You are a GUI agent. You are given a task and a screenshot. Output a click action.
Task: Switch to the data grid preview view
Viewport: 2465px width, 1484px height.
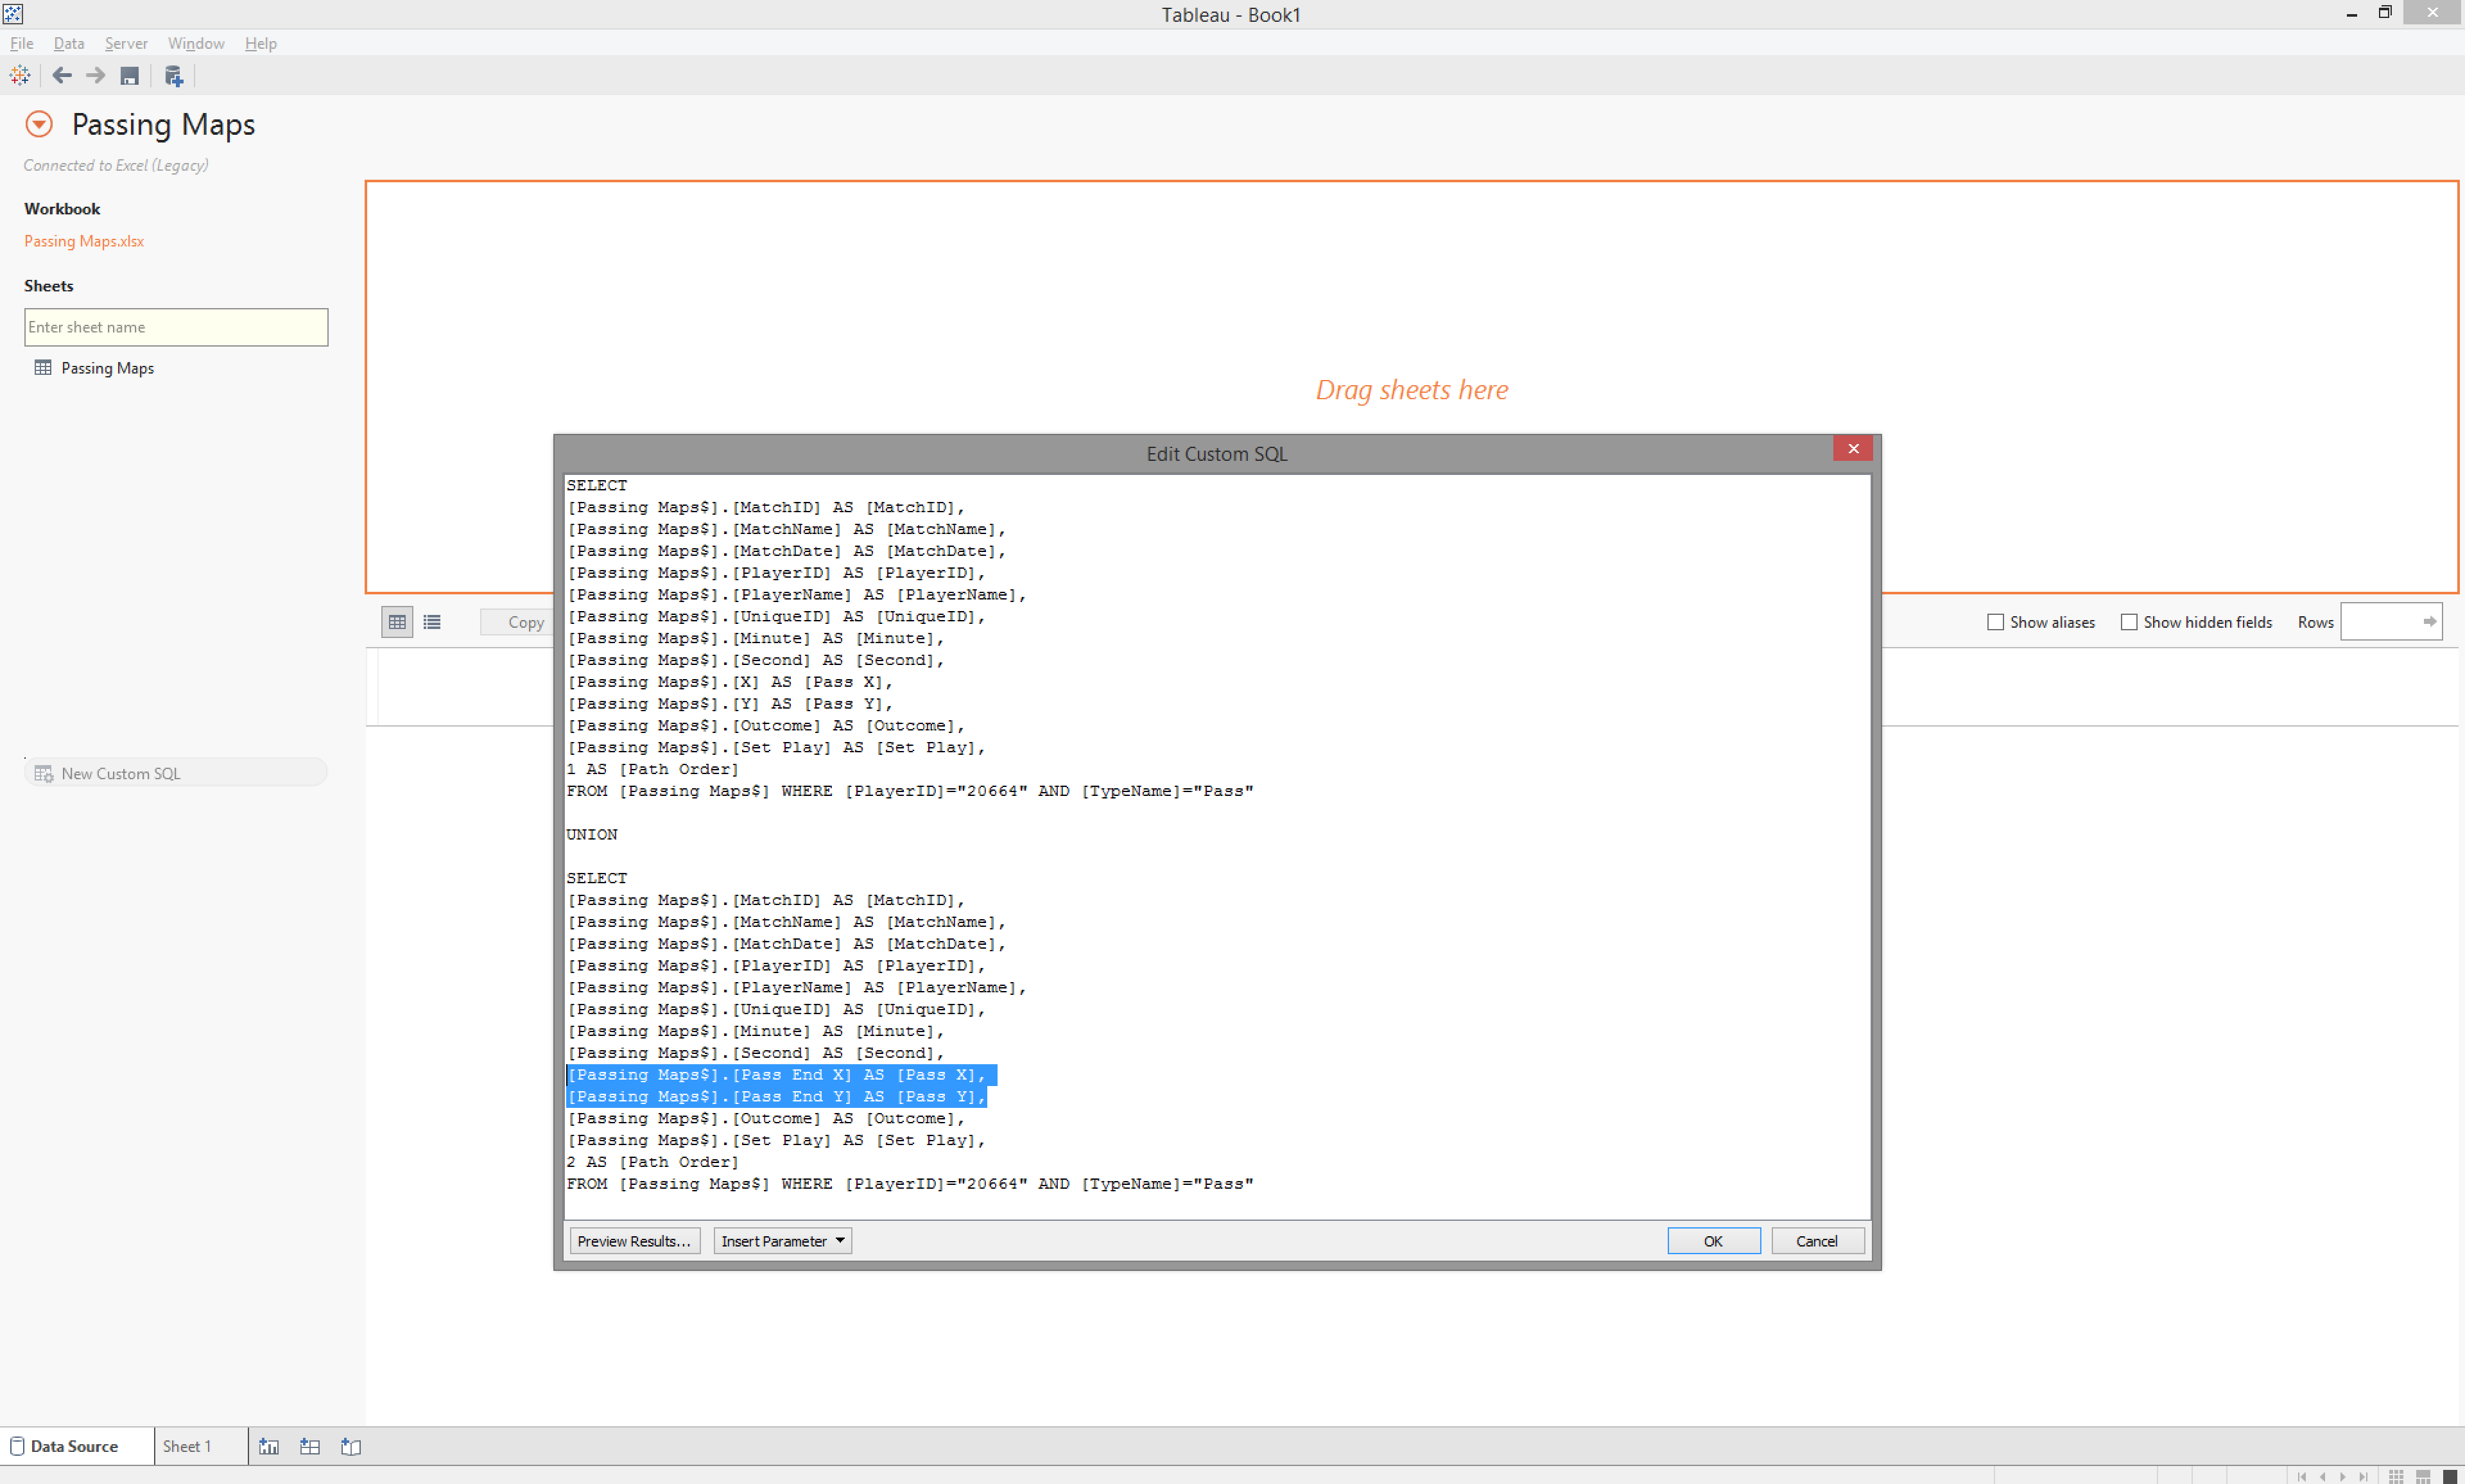[398, 622]
